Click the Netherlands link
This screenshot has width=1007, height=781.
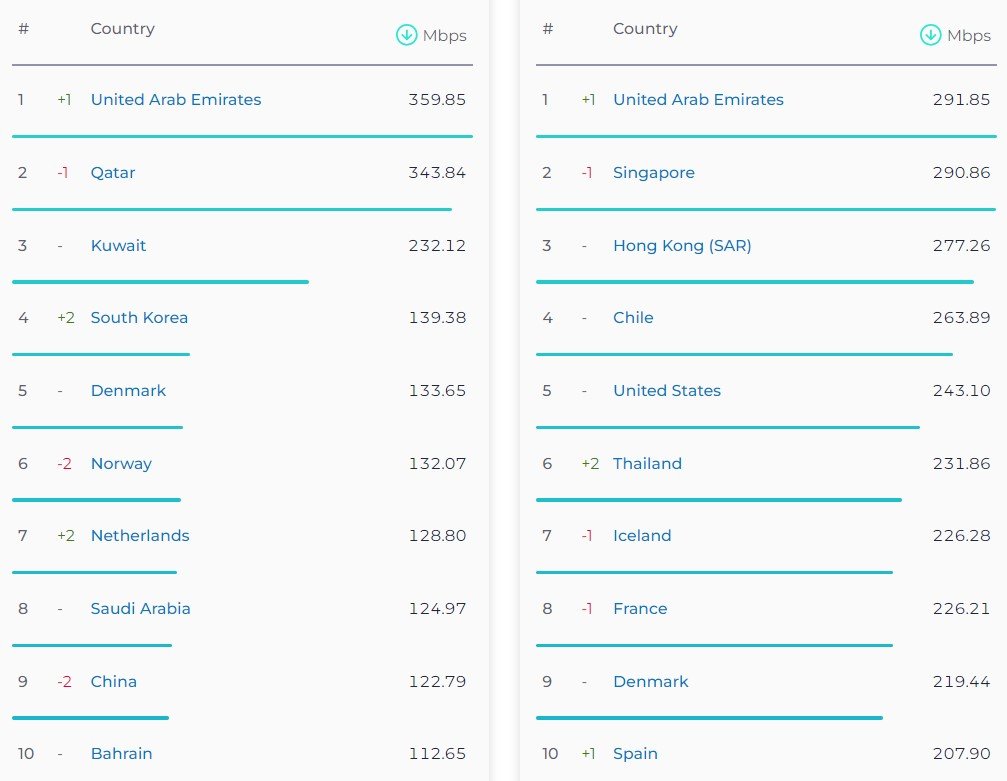140,536
